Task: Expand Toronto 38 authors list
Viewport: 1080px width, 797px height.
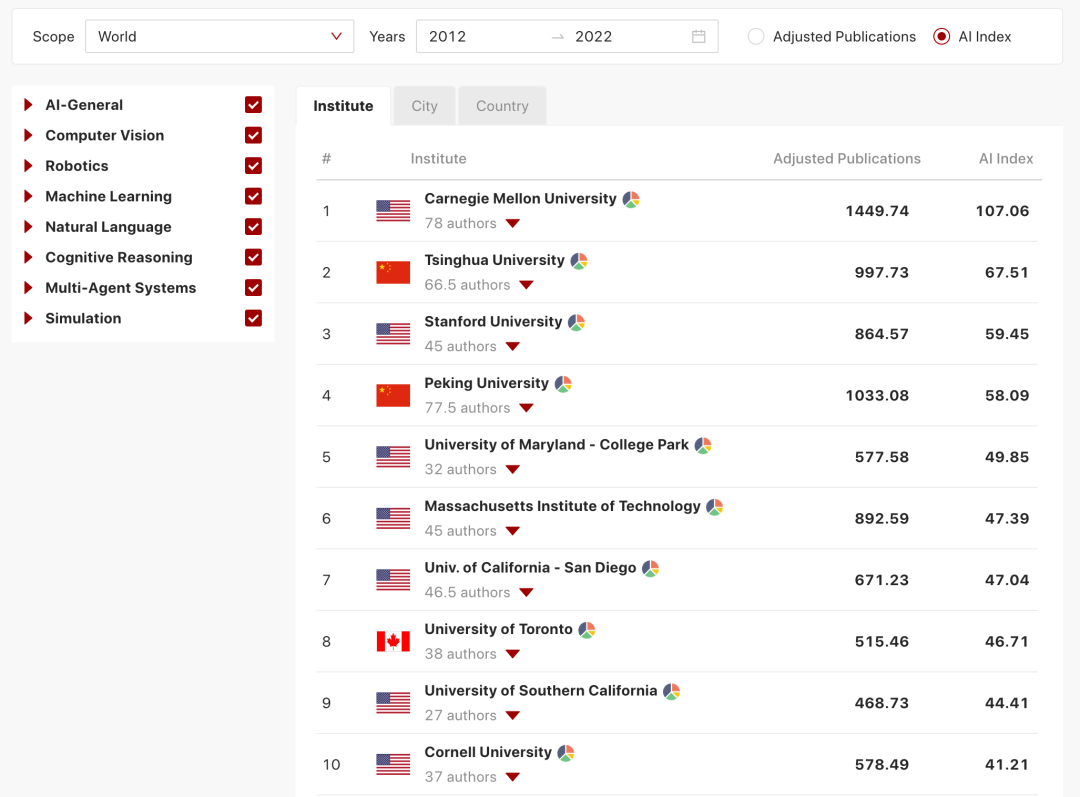Action: 512,654
